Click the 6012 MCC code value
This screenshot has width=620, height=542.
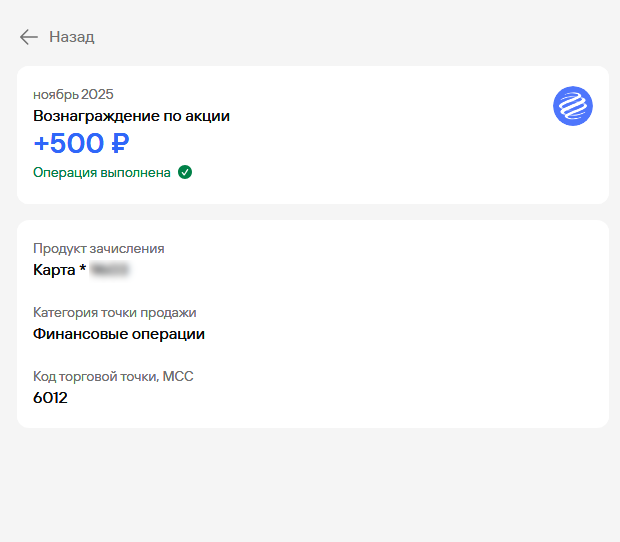point(50,398)
